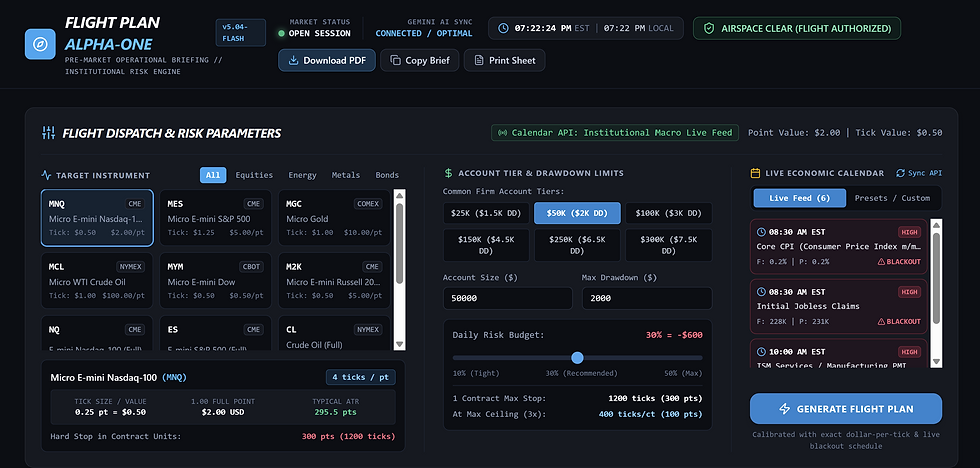980x468 pixels.
Task: Filter instruments by Equities
Action: tap(254, 175)
